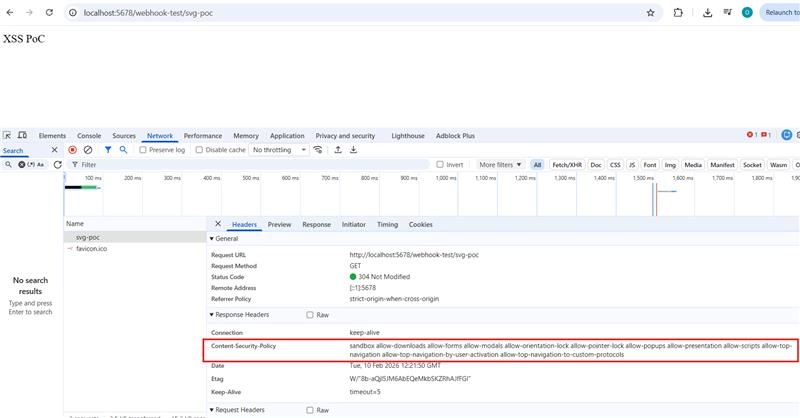Open the Application panel
The width and height of the screenshot is (800, 418).
click(287, 136)
